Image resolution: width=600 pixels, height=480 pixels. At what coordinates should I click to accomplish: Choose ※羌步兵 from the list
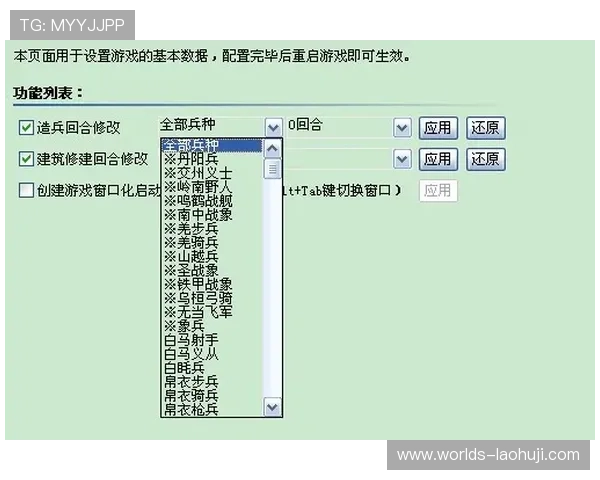[x=212, y=229]
